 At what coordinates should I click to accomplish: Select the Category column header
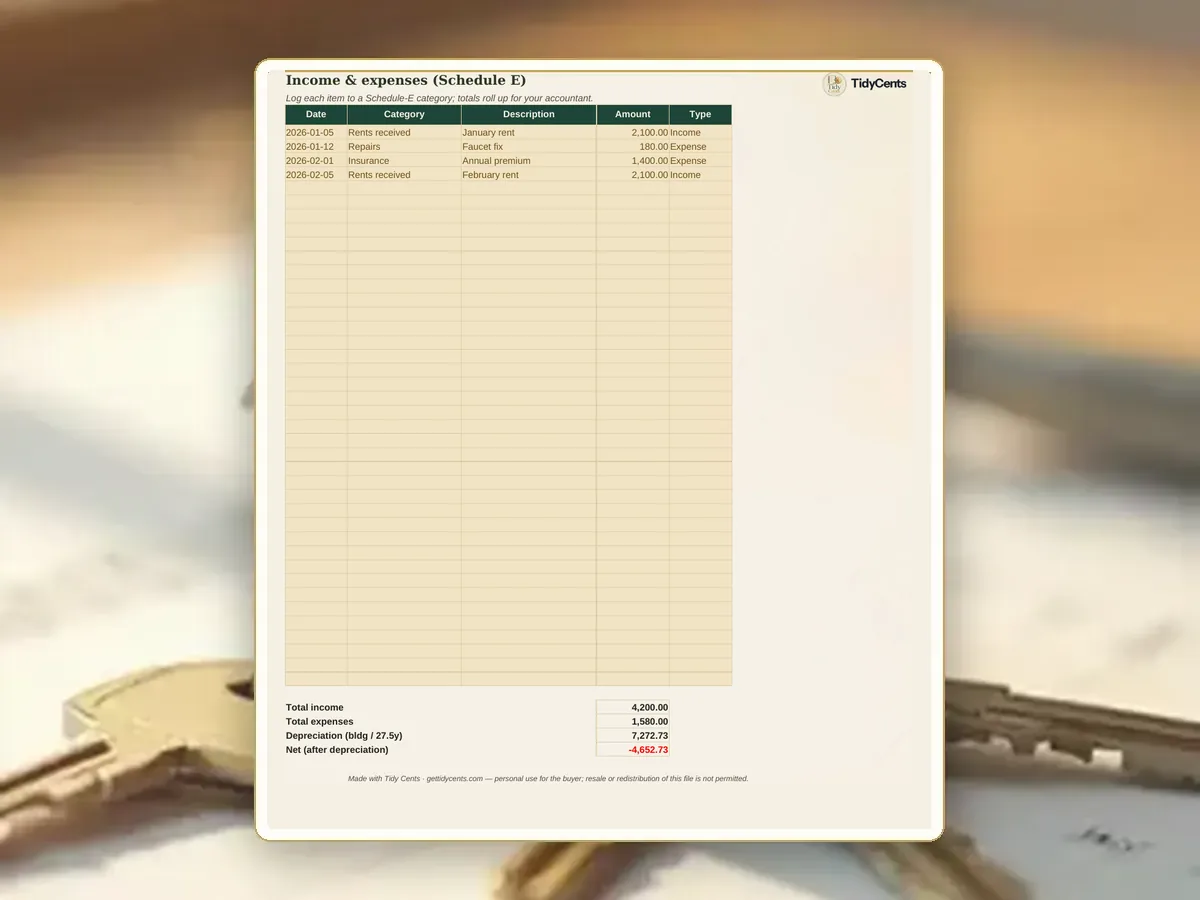click(x=404, y=115)
